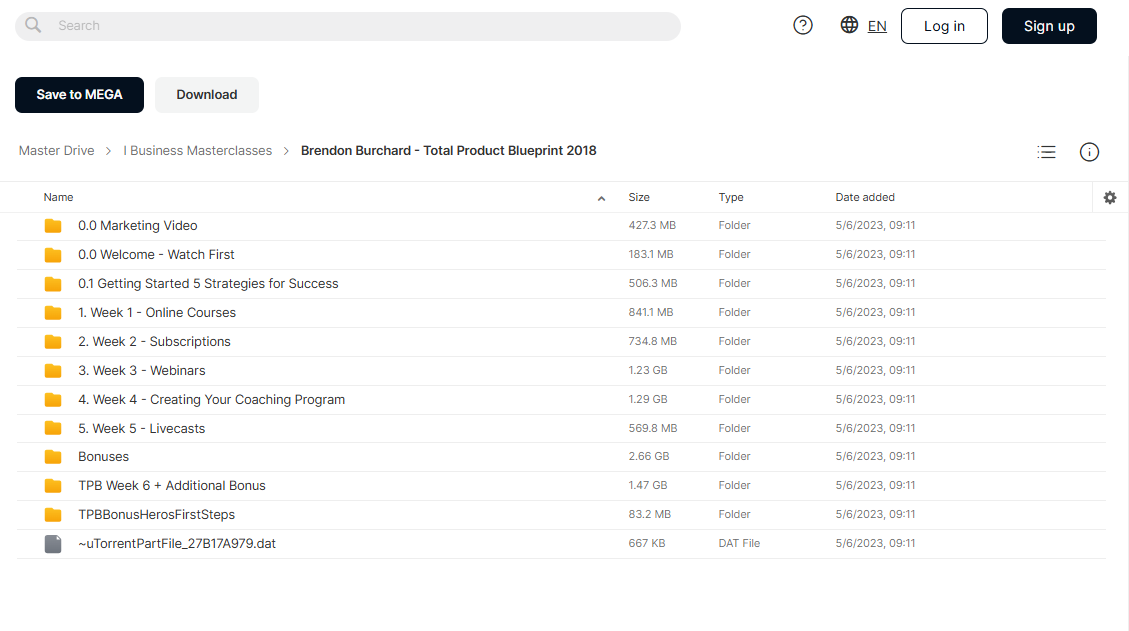1129x631 pixels.
Task: Click folder icon for Week 4 Coaching Program
Action: coord(53,400)
